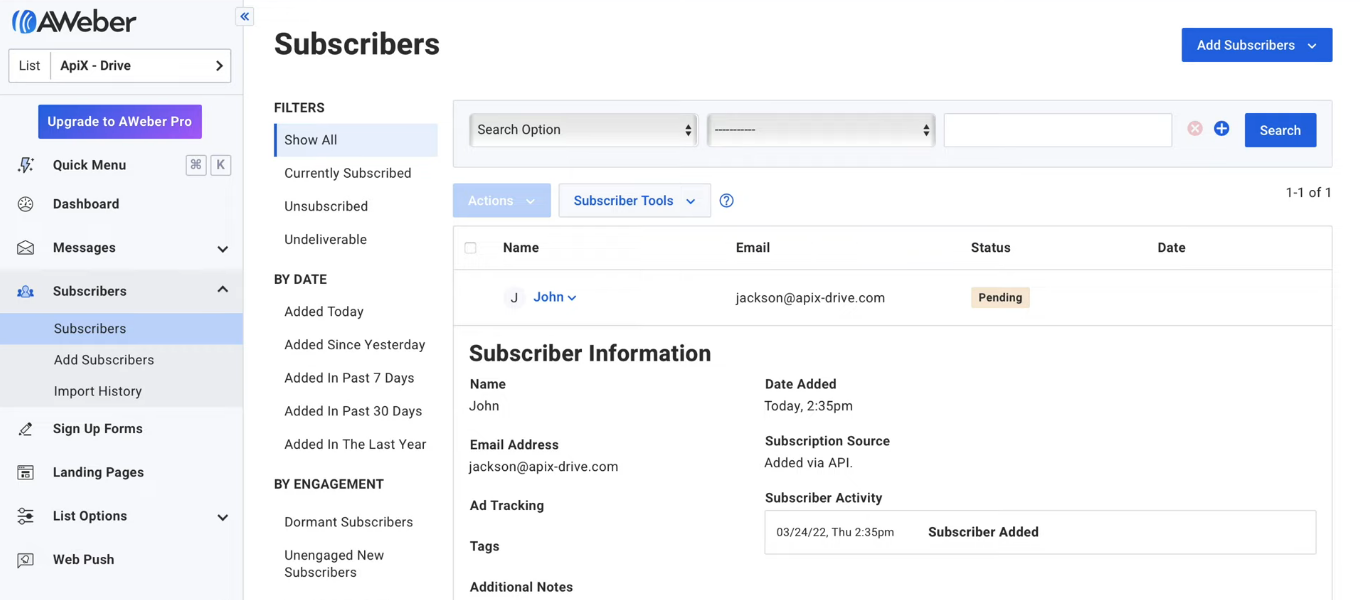This screenshot has height=600, width=1360.
Task: Add another search filter with the plus icon
Action: [x=1221, y=128]
